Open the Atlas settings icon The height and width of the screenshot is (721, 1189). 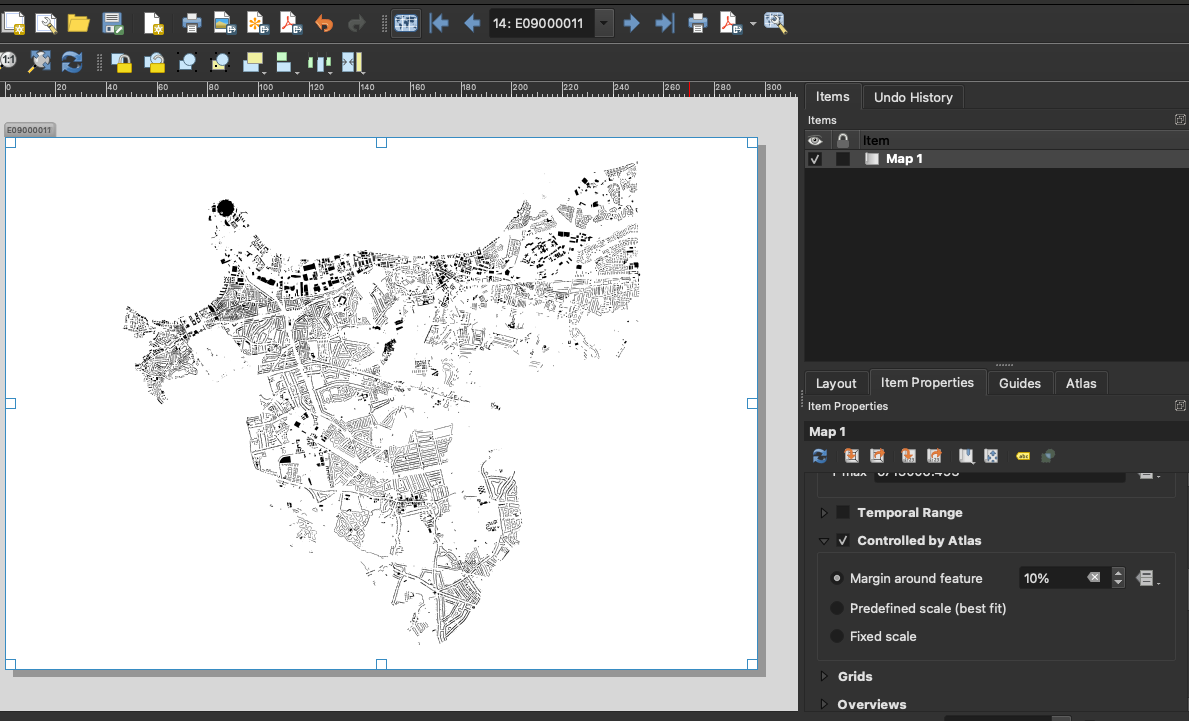coord(775,22)
